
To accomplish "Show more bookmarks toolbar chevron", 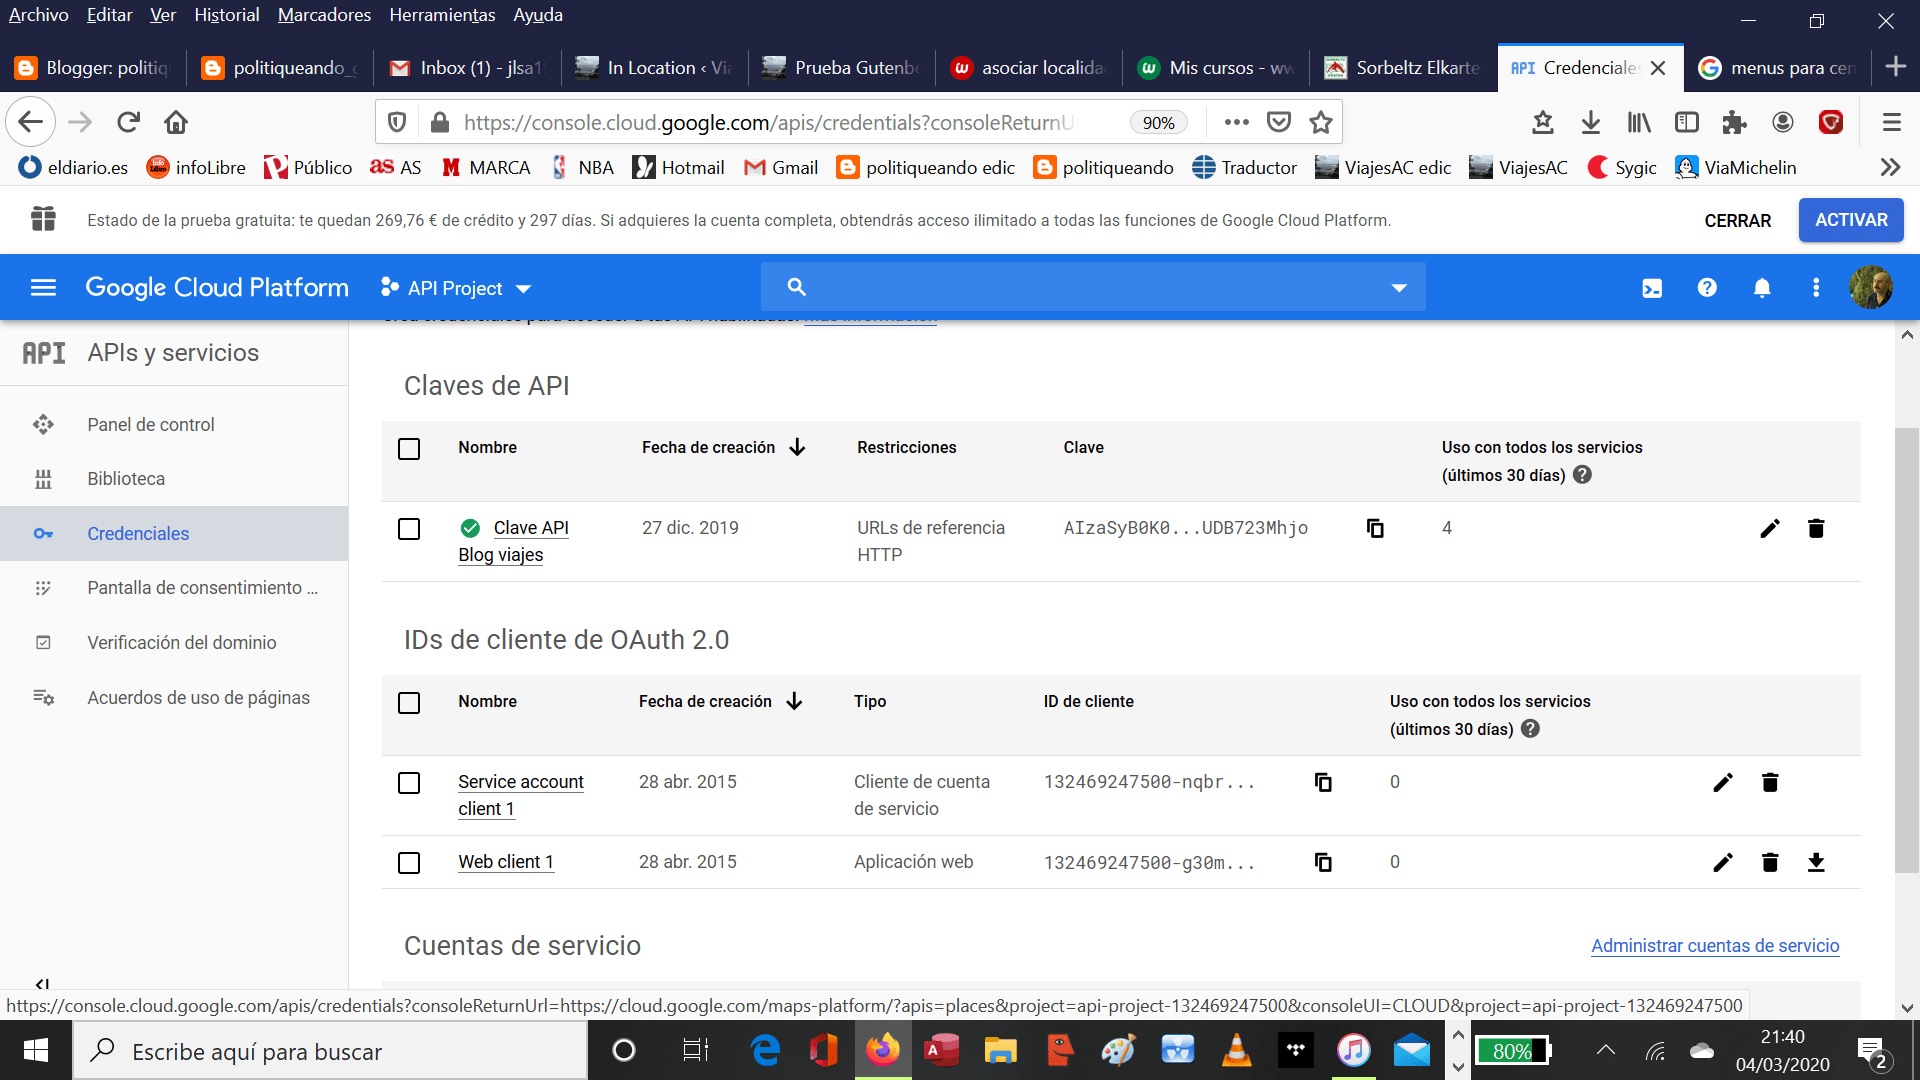I will [1889, 167].
